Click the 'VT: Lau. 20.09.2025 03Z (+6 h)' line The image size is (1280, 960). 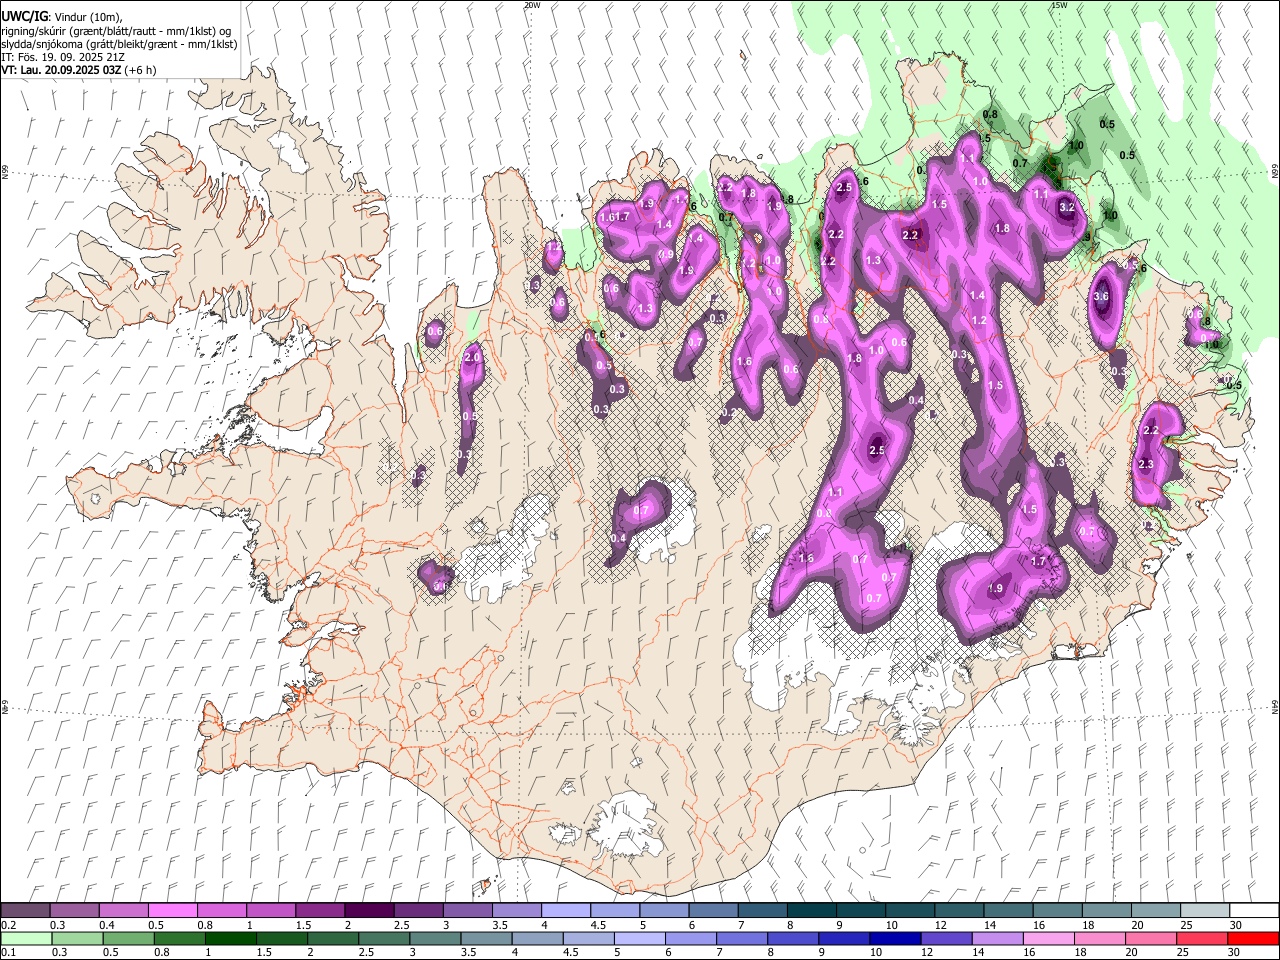coord(79,69)
